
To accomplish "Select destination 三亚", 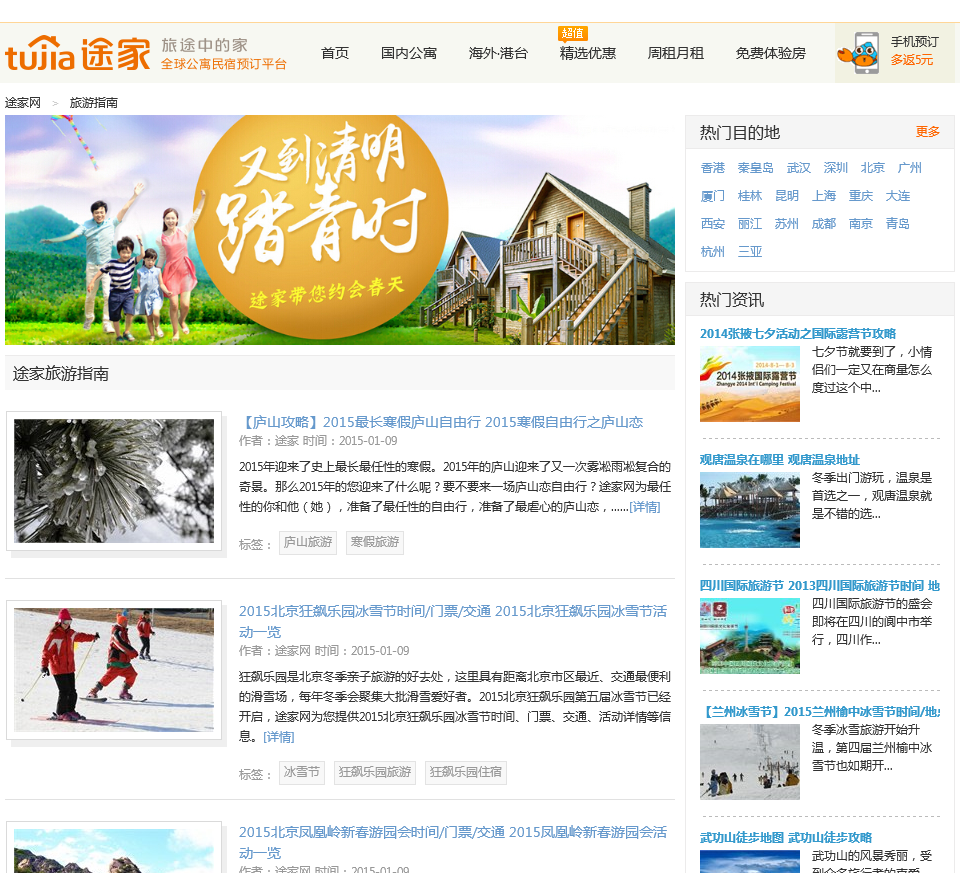I will coord(750,252).
